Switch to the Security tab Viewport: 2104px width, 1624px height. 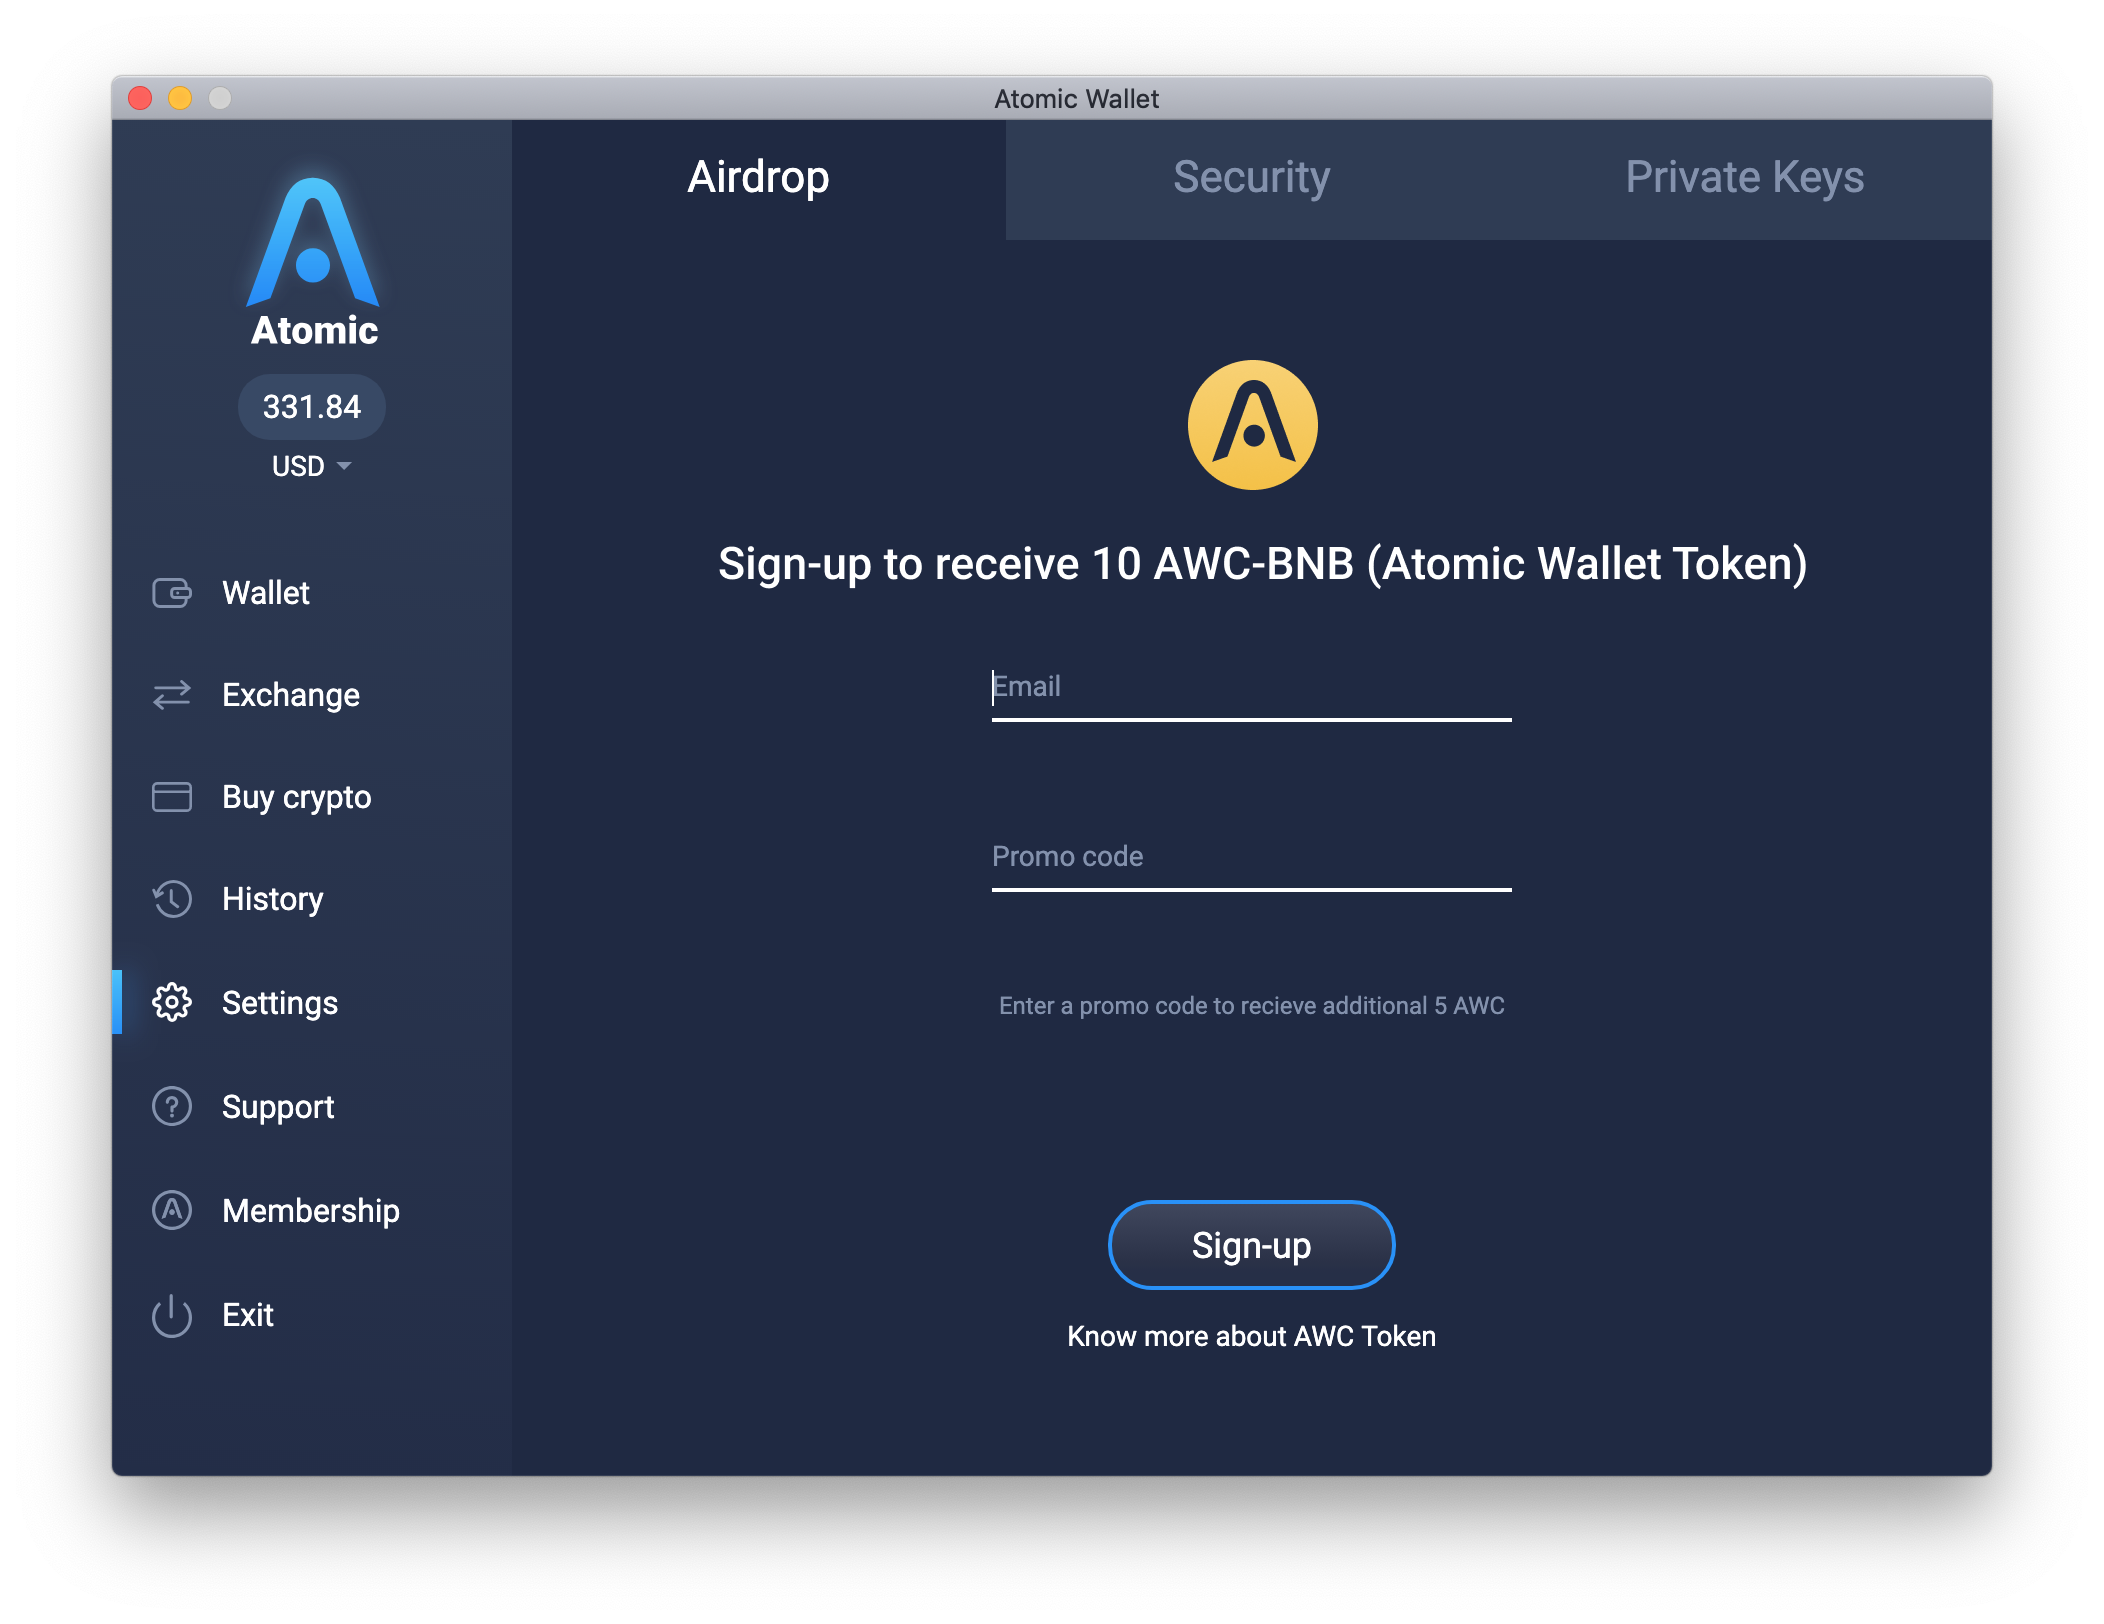(x=1253, y=174)
